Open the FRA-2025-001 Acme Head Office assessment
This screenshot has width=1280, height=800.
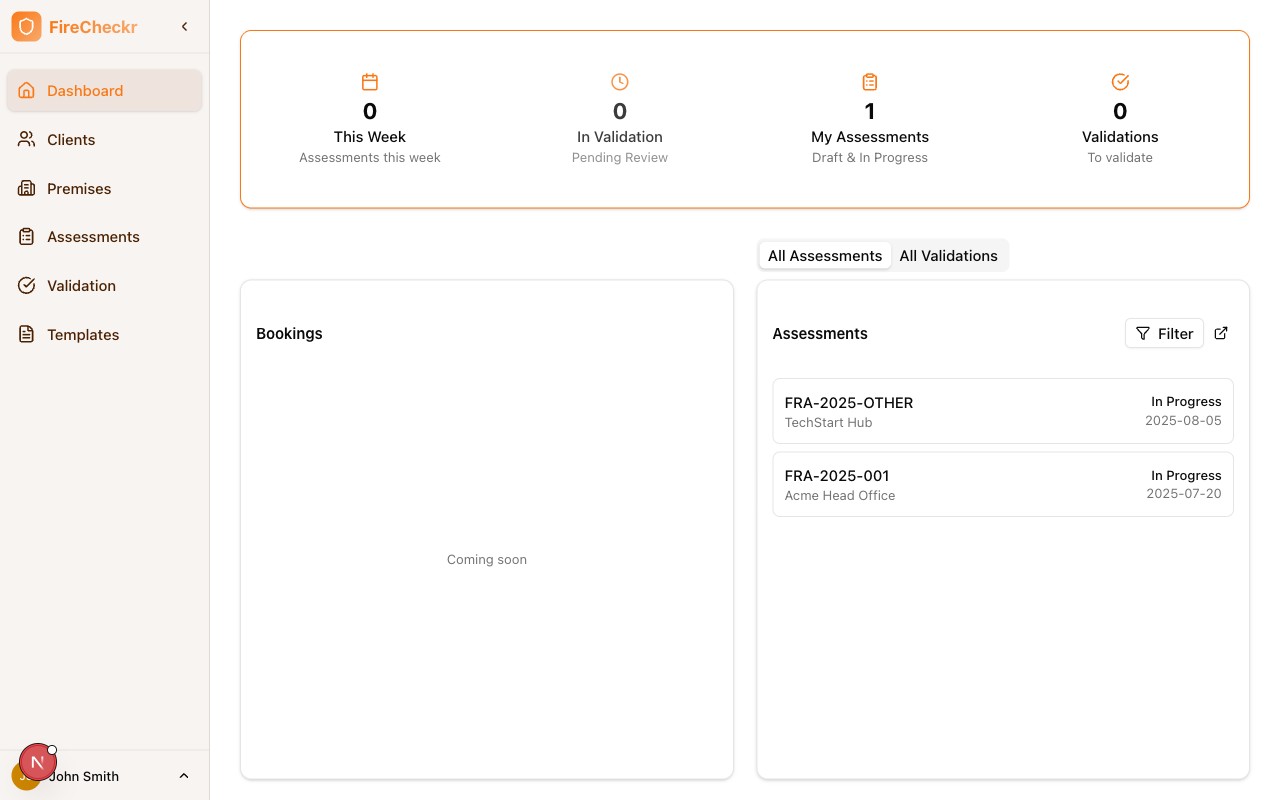(1002, 485)
